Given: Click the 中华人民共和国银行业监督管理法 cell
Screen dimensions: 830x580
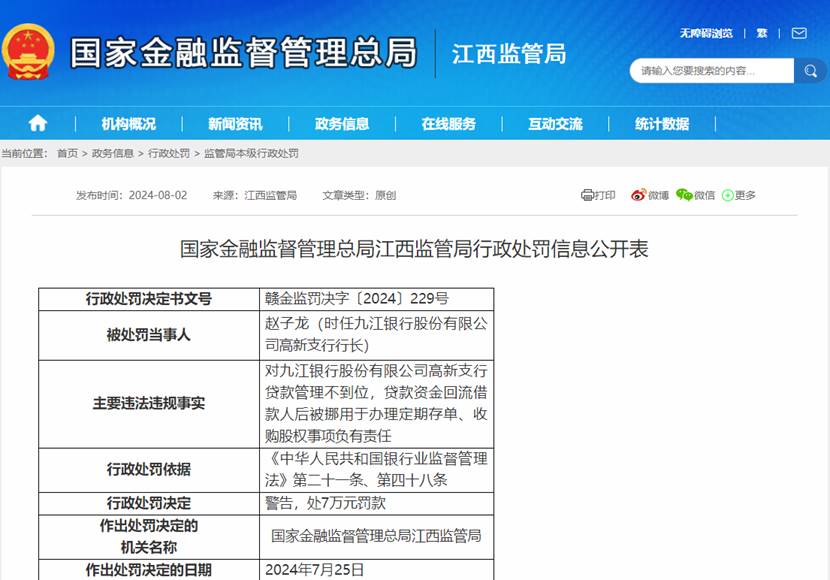Looking at the screenshot, I should point(377,470).
